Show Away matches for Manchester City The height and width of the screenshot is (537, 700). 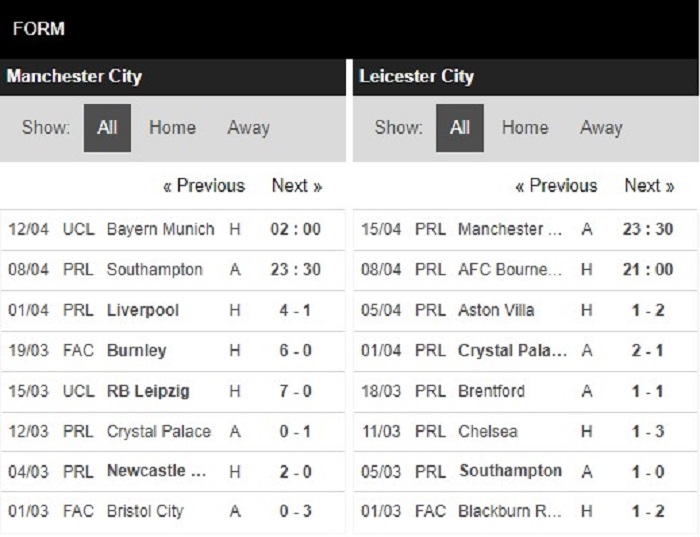248,128
